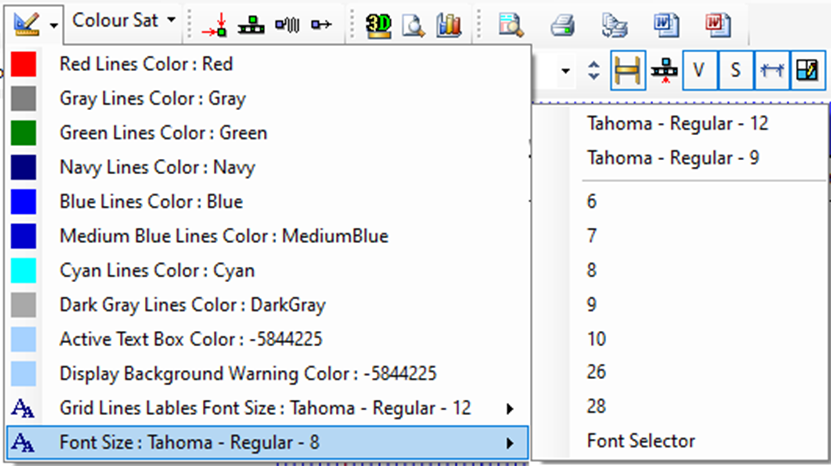Image resolution: width=831 pixels, height=466 pixels.
Task: Click the navy color swatch
Action: point(23,168)
